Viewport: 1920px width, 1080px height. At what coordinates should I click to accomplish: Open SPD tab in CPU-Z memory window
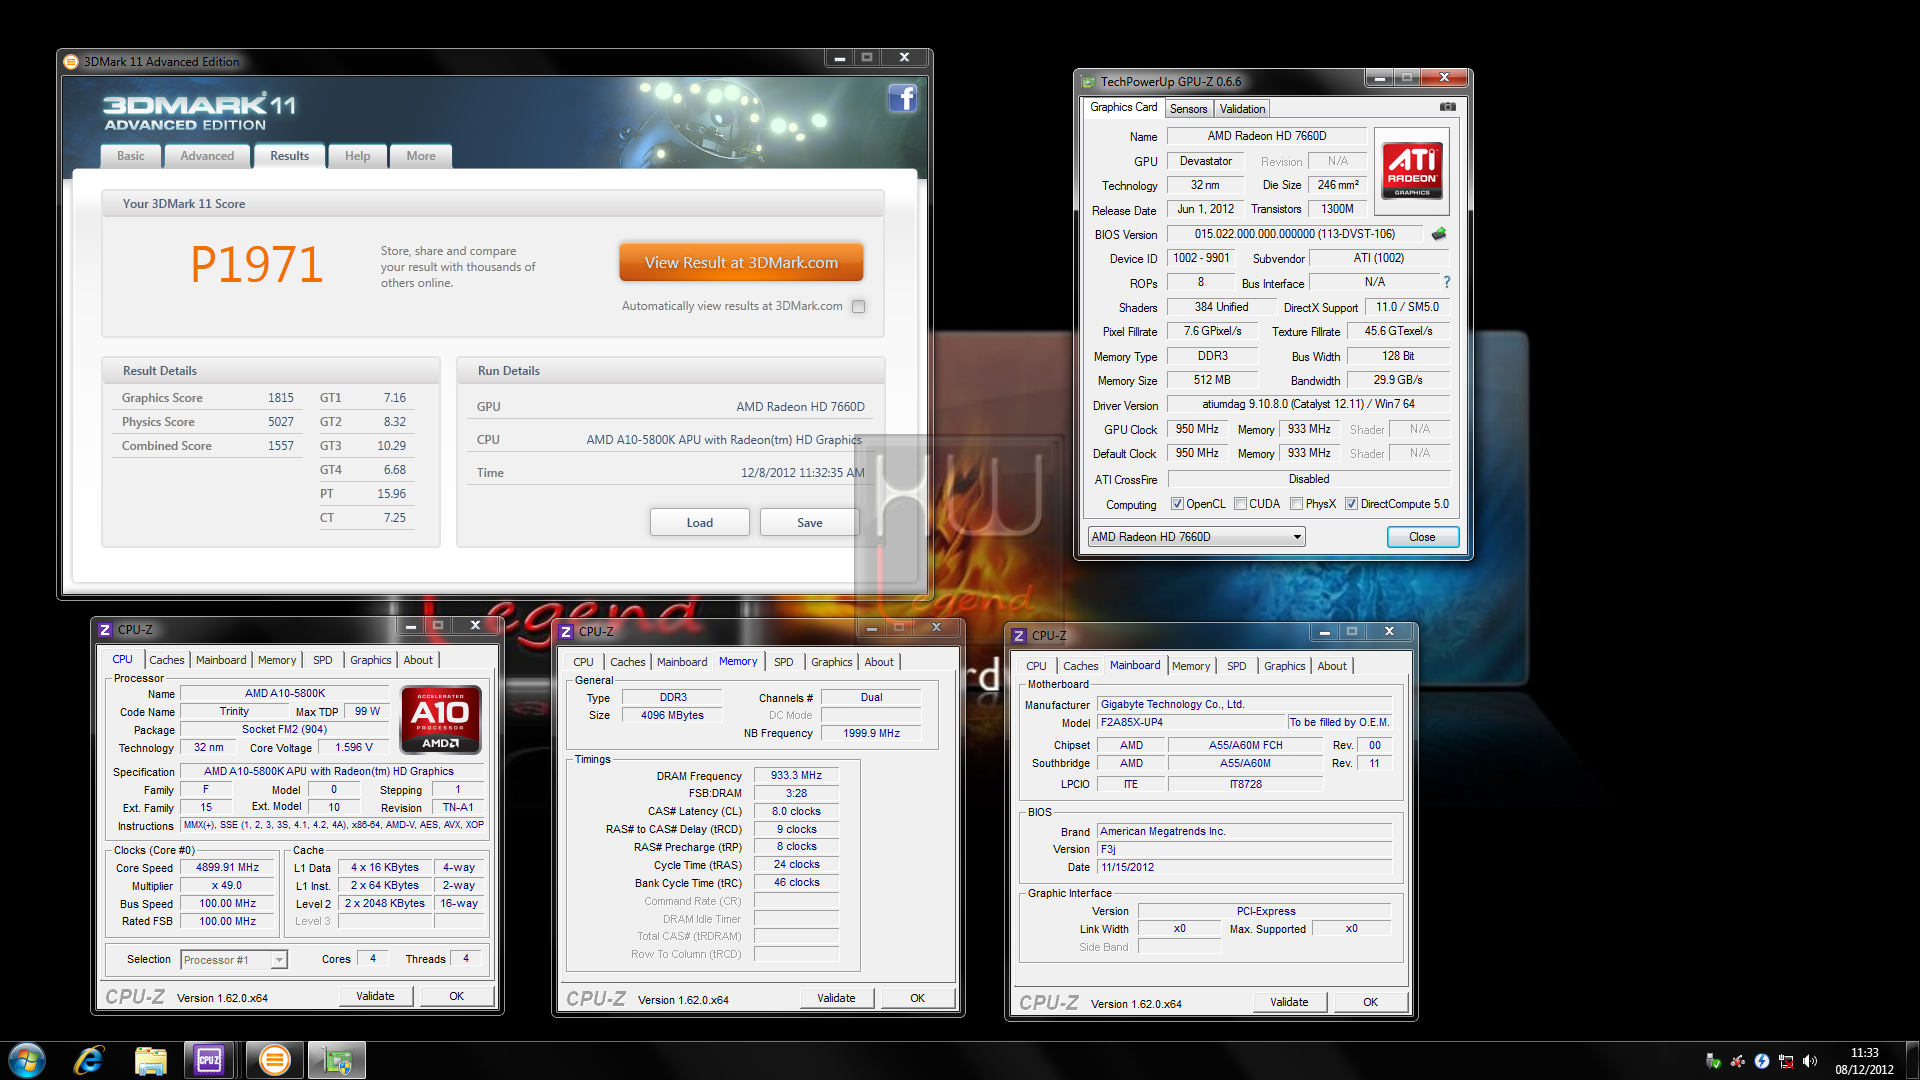click(x=783, y=662)
